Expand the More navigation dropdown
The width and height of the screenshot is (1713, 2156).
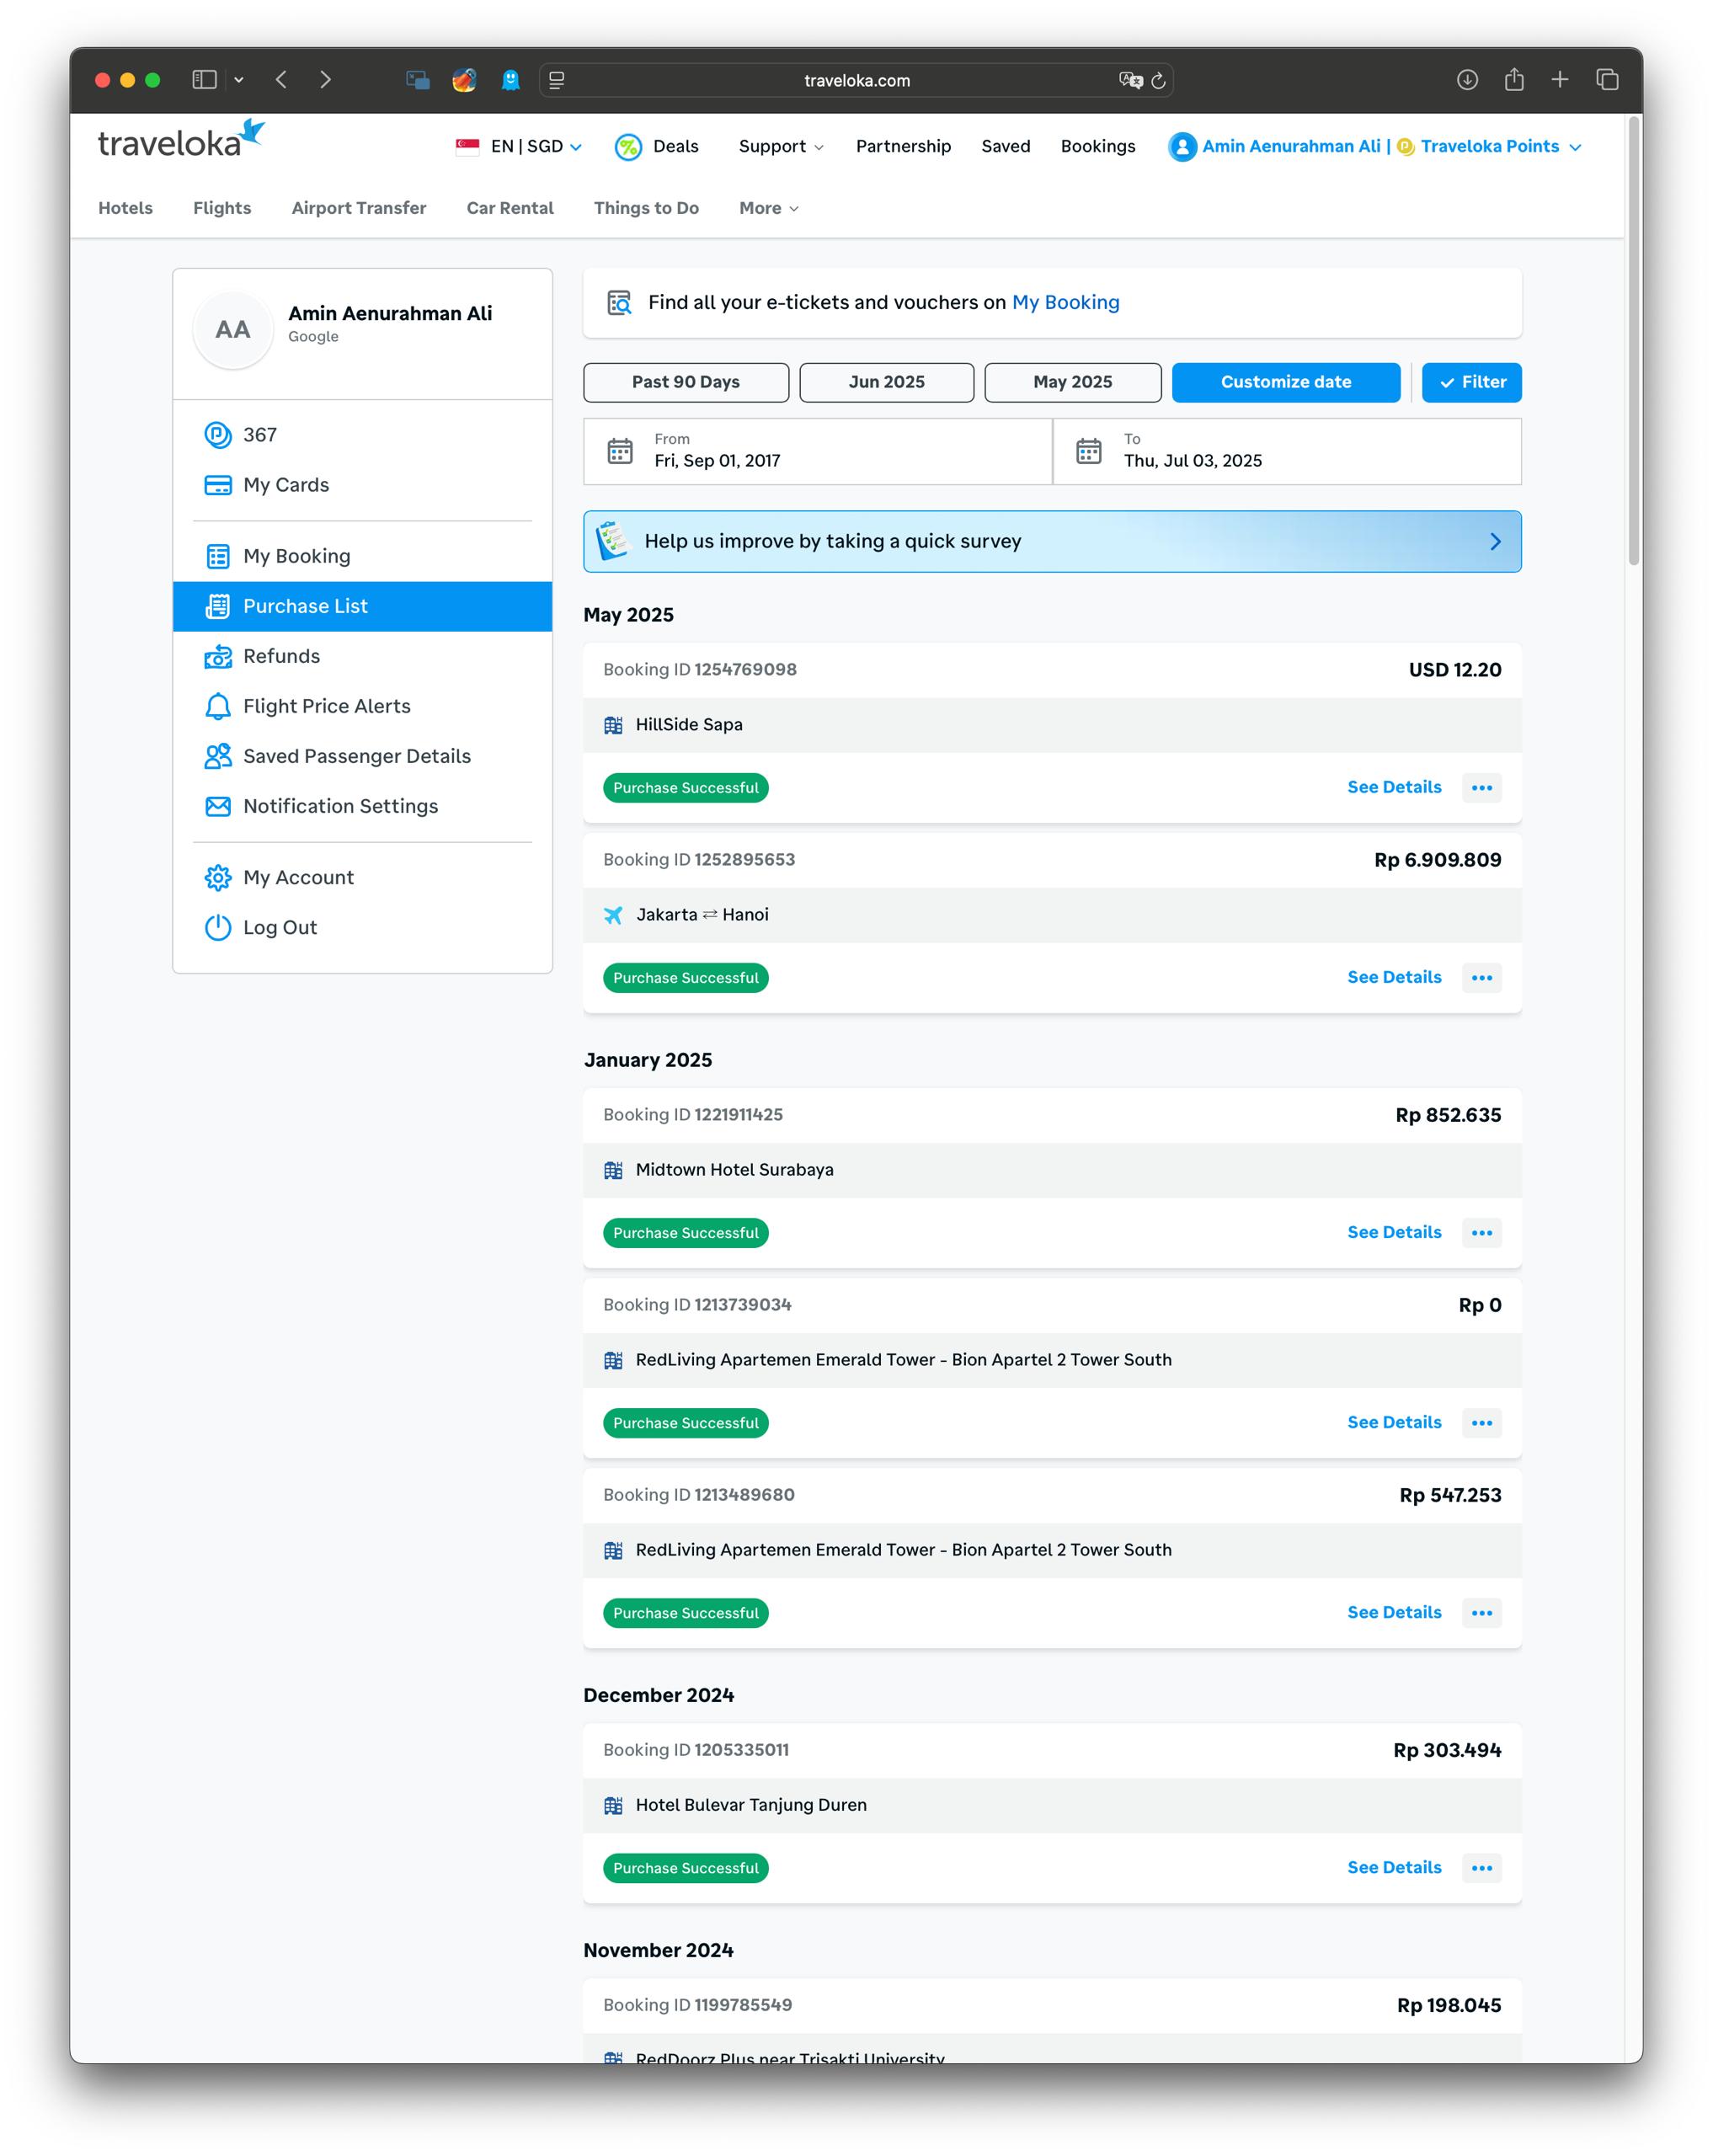[x=768, y=208]
